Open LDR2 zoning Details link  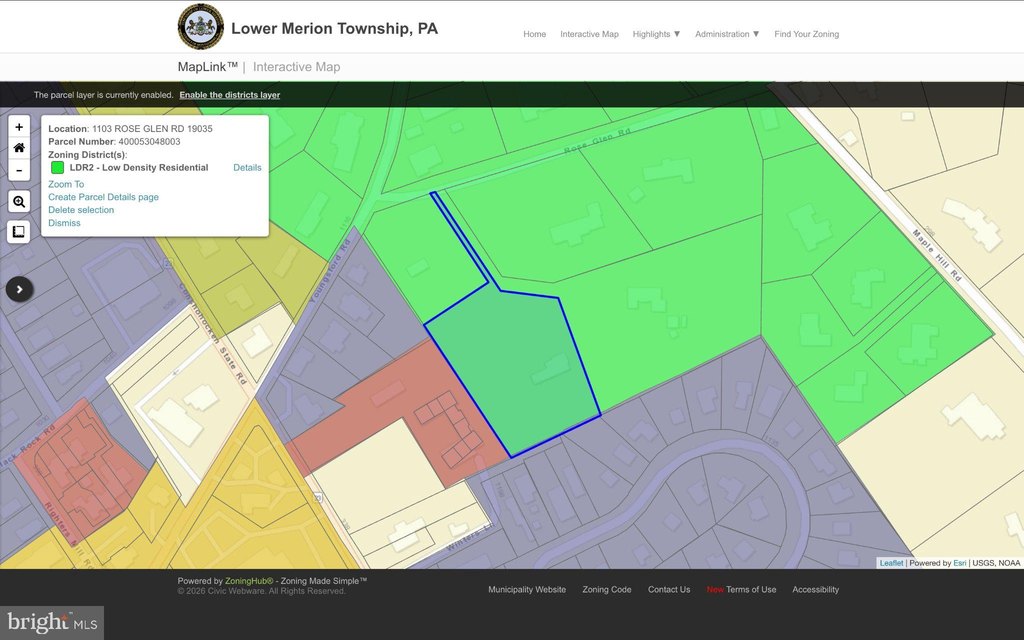pyautogui.click(x=247, y=168)
